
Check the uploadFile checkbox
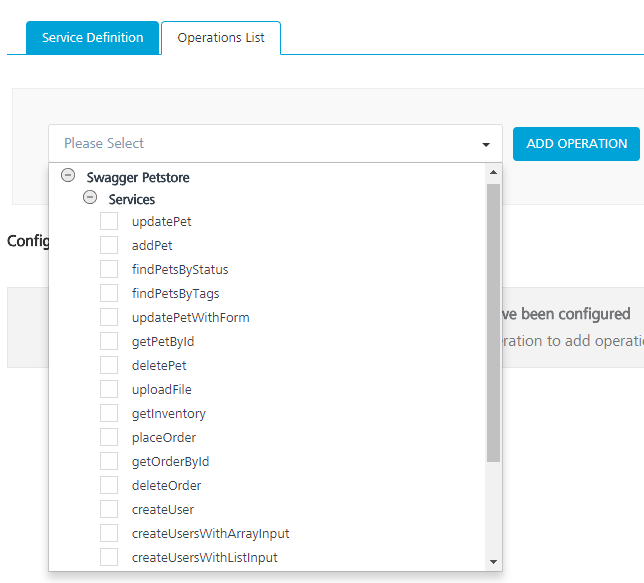pos(109,389)
